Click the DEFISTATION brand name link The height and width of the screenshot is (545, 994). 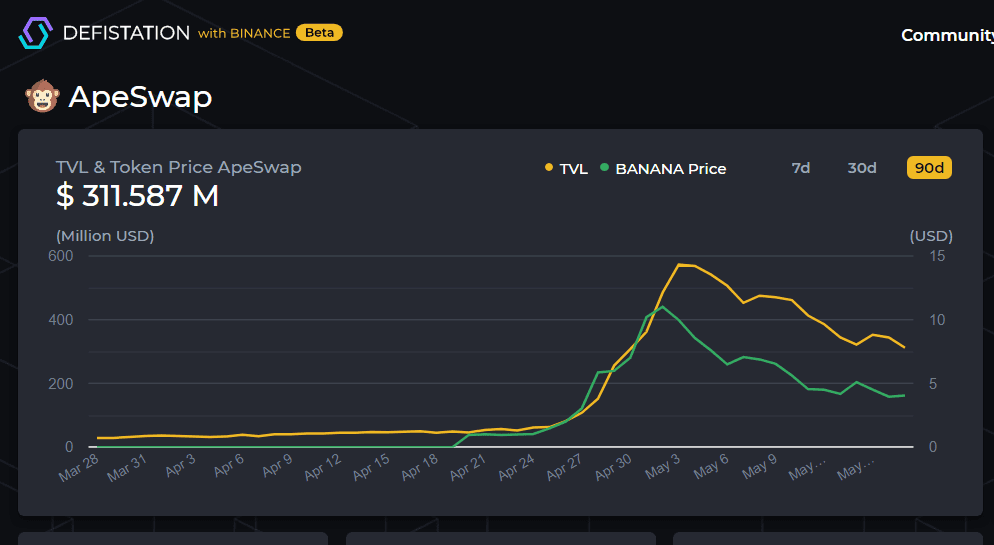[126, 33]
